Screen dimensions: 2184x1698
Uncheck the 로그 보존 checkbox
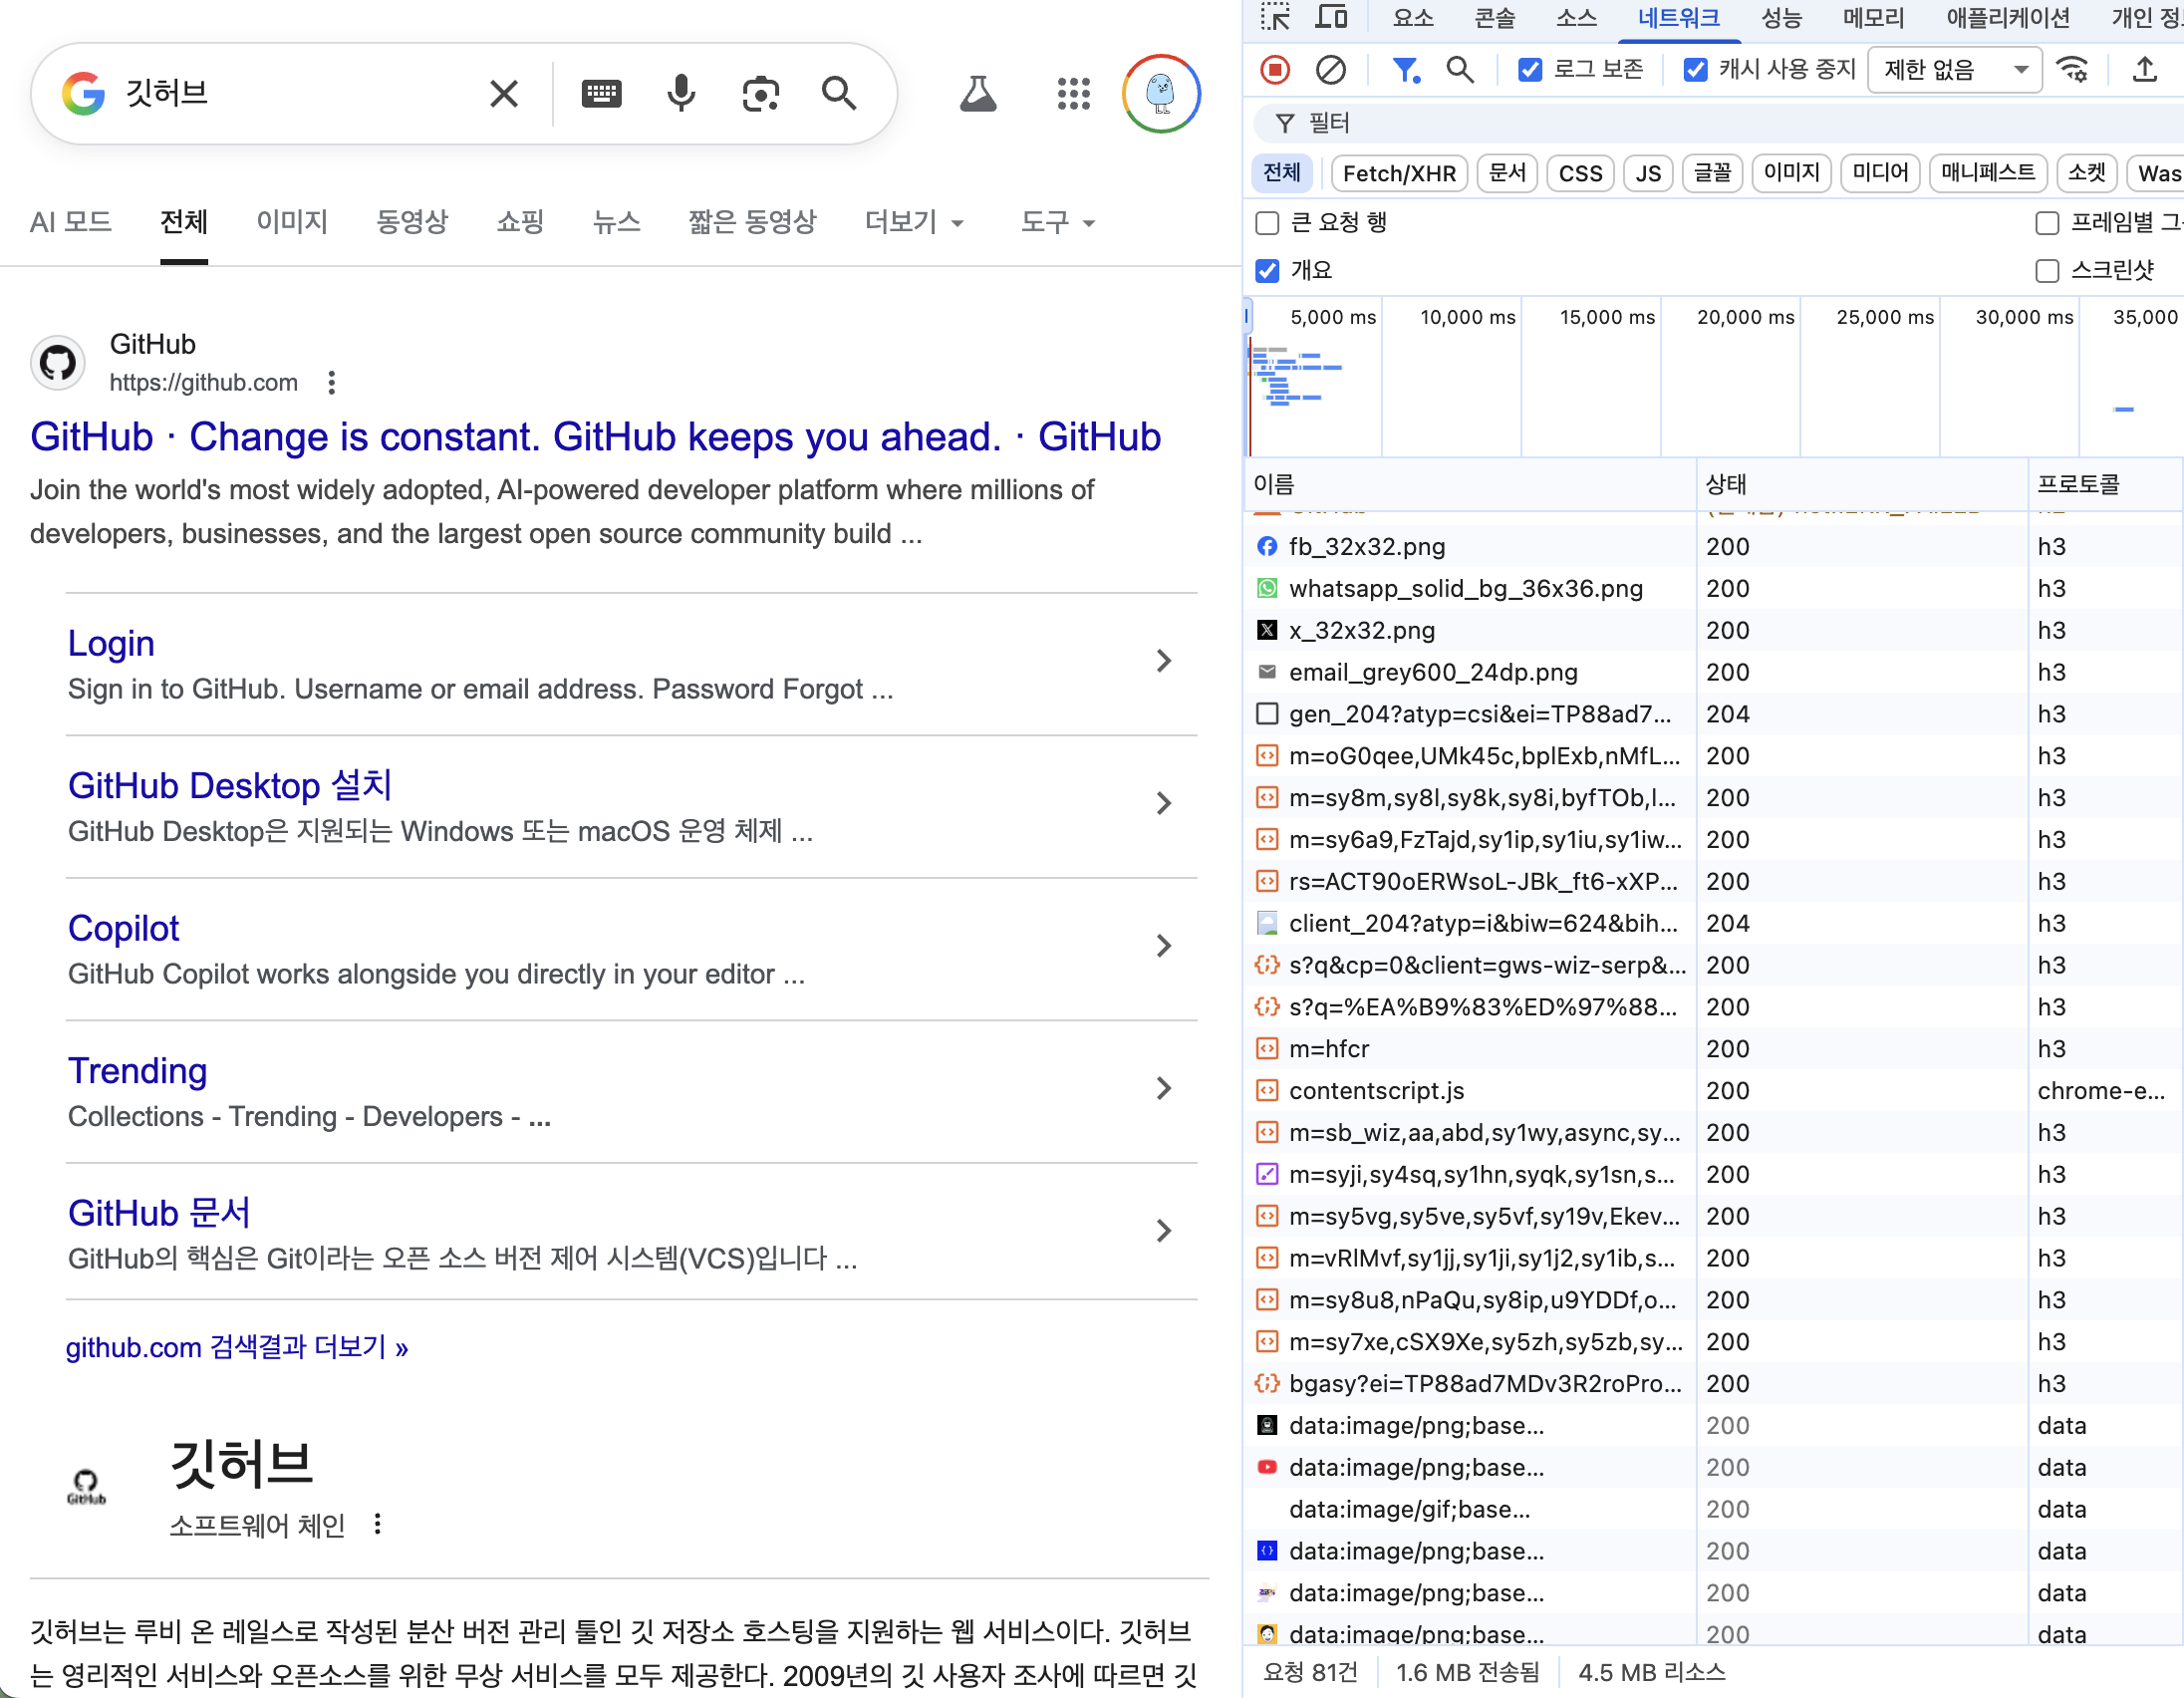(1529, 69)
